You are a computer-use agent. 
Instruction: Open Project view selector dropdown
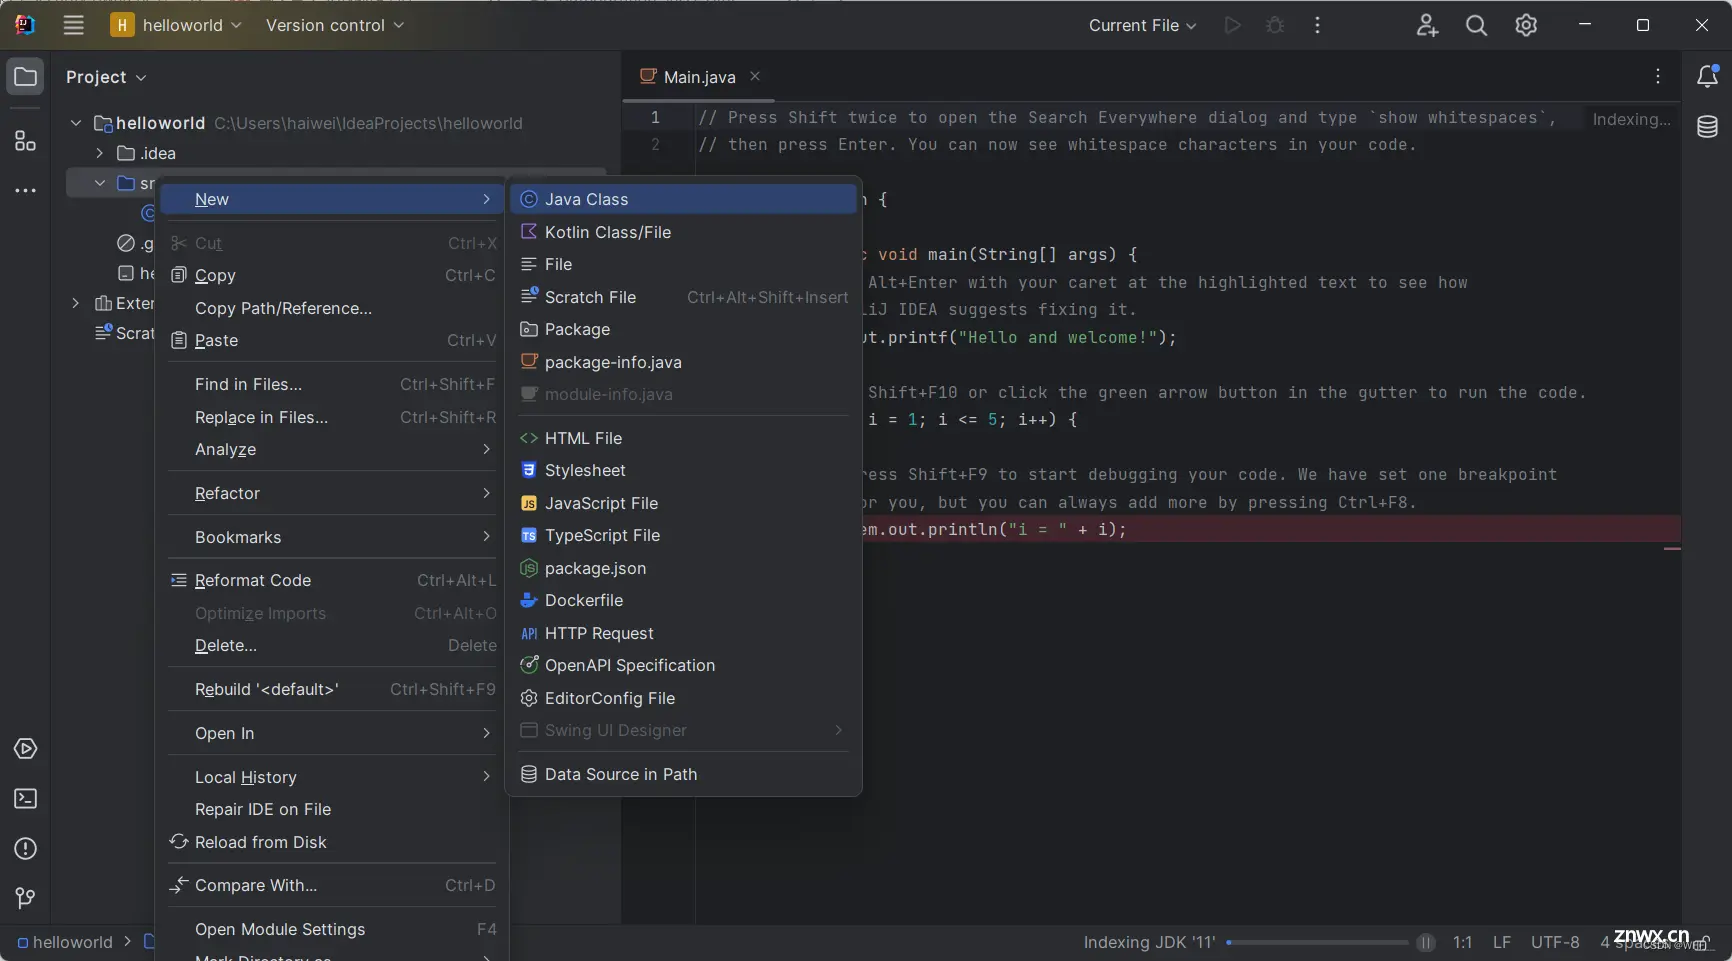(106, 77)
